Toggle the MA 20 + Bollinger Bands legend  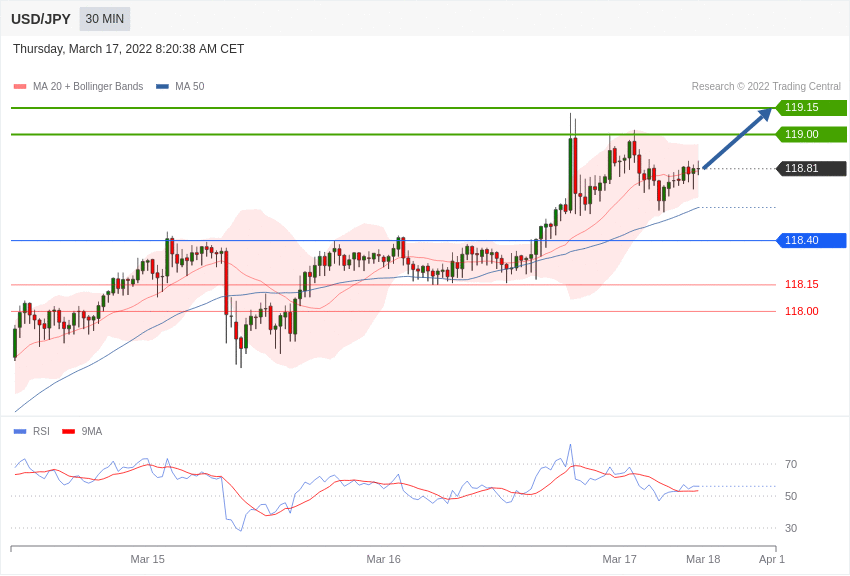tap(79, 86)
